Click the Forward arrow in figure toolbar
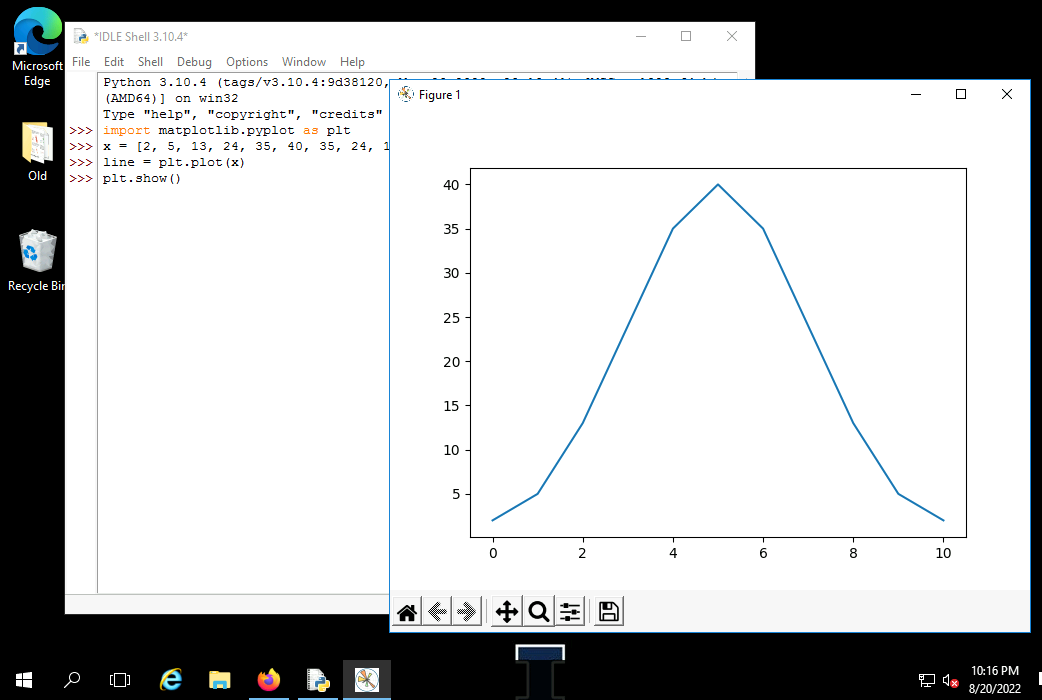 [467, 612]
